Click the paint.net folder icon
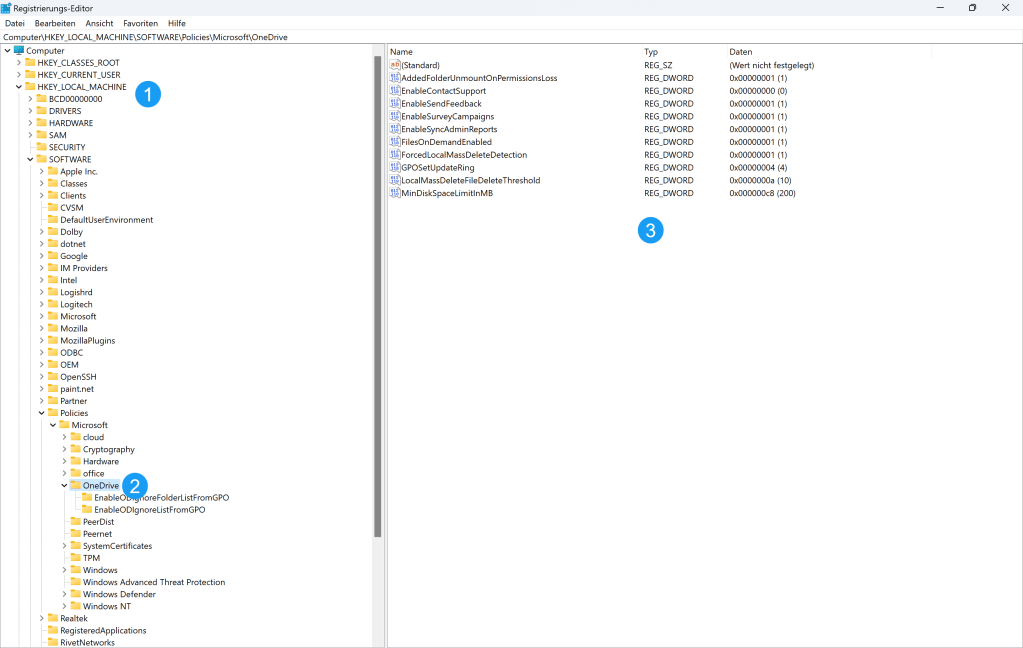 point(53,388)
